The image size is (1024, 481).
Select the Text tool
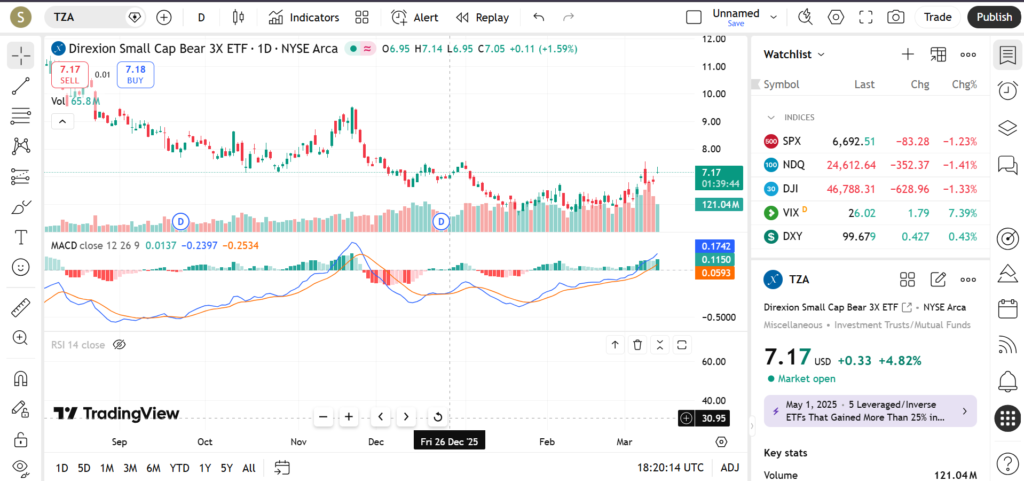coord(20,237)
